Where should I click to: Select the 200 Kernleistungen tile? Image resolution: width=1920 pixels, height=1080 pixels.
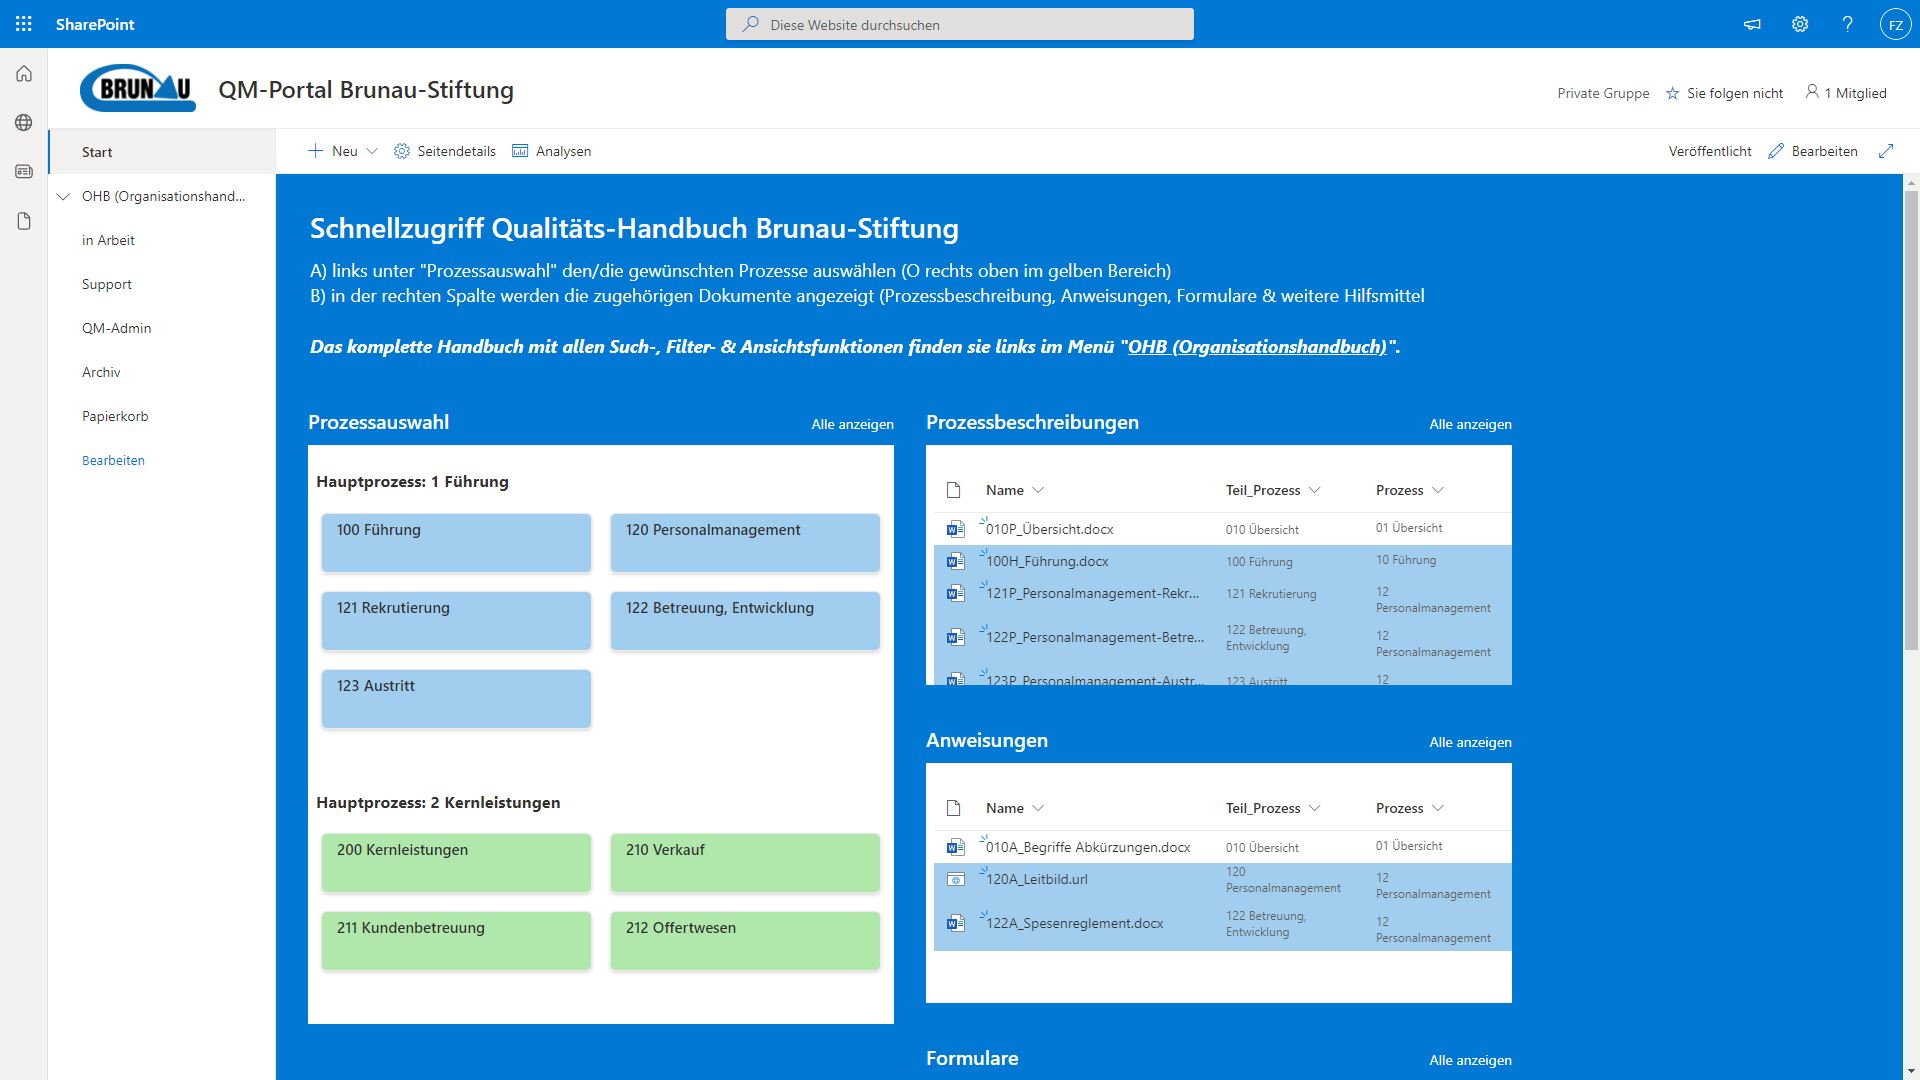pos(456,863)
